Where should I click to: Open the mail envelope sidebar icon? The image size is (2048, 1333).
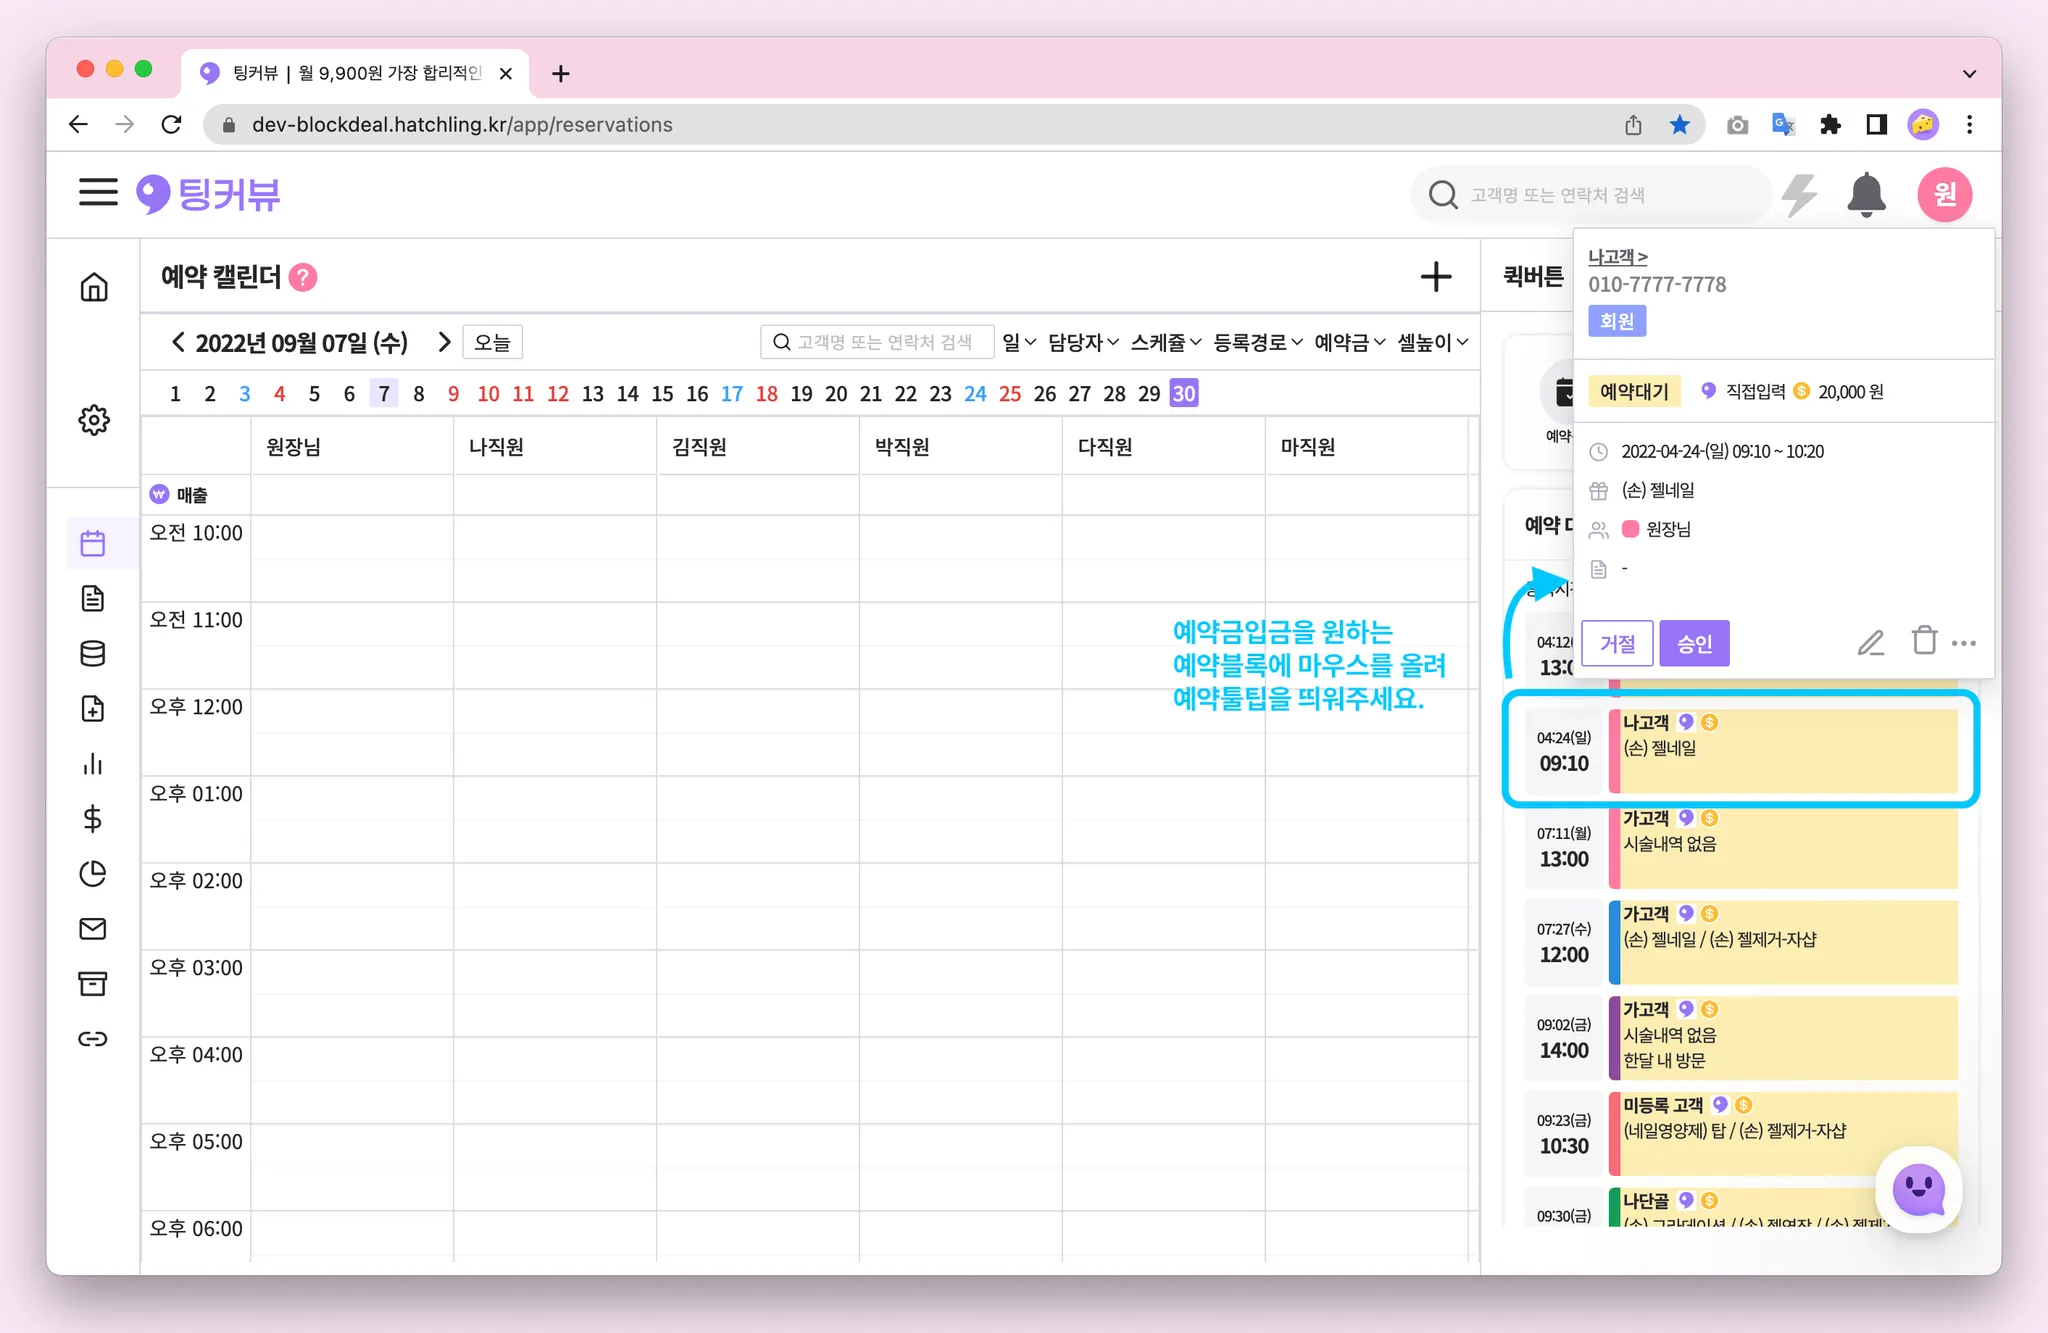tap(93, 929)
